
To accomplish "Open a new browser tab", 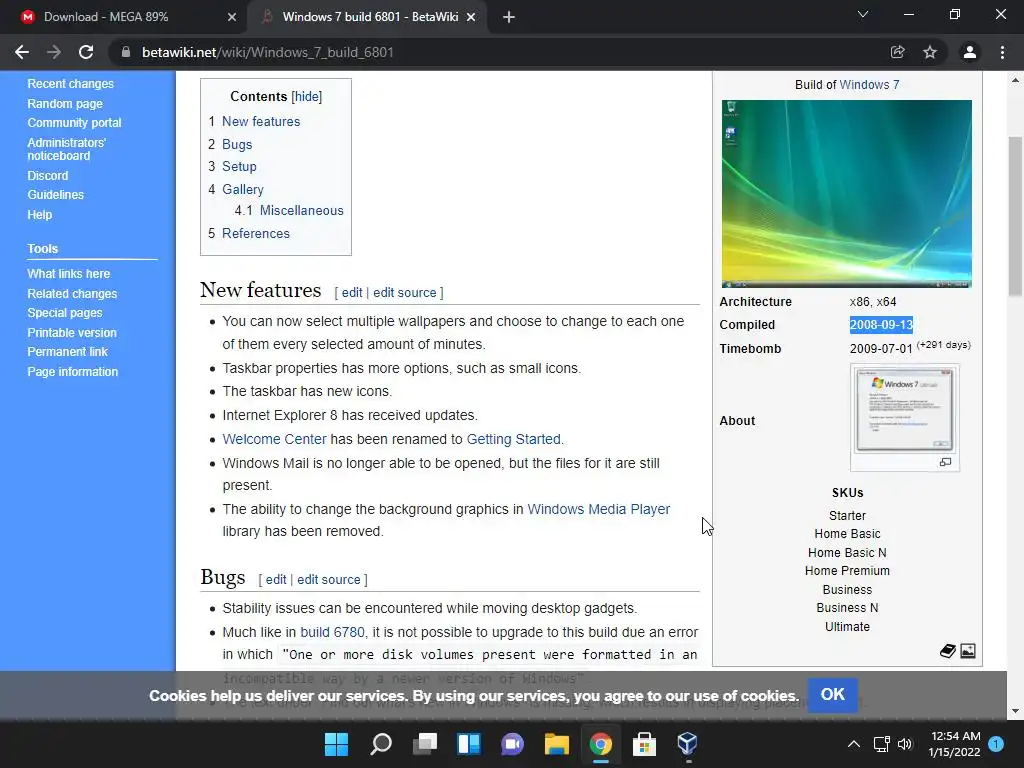I will (509, 17).
